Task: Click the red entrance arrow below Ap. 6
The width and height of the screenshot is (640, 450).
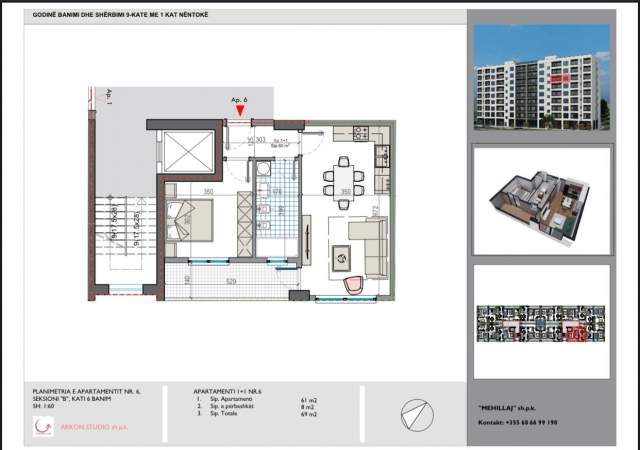Action: click(240, 110)
